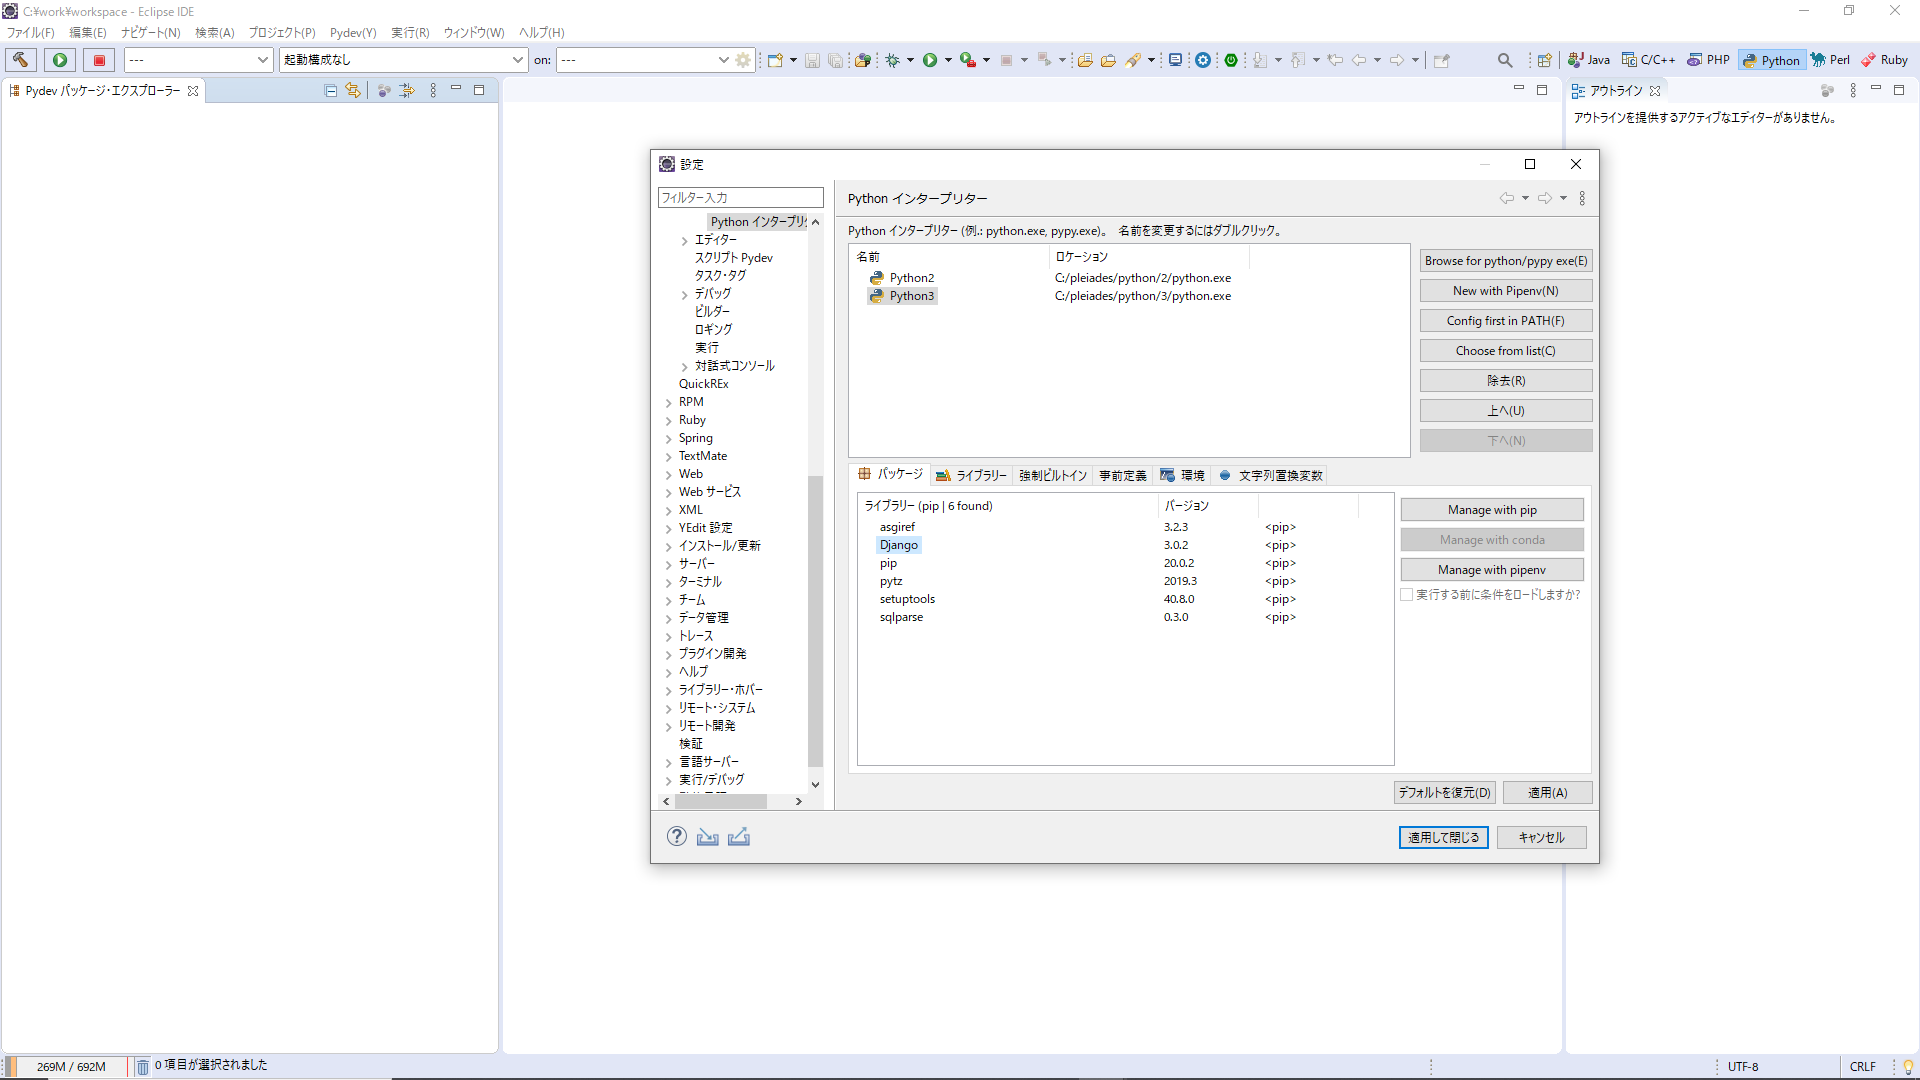Run the application with the green play icon
This screenshot has width=1920, height=1080.
point(933,60)
